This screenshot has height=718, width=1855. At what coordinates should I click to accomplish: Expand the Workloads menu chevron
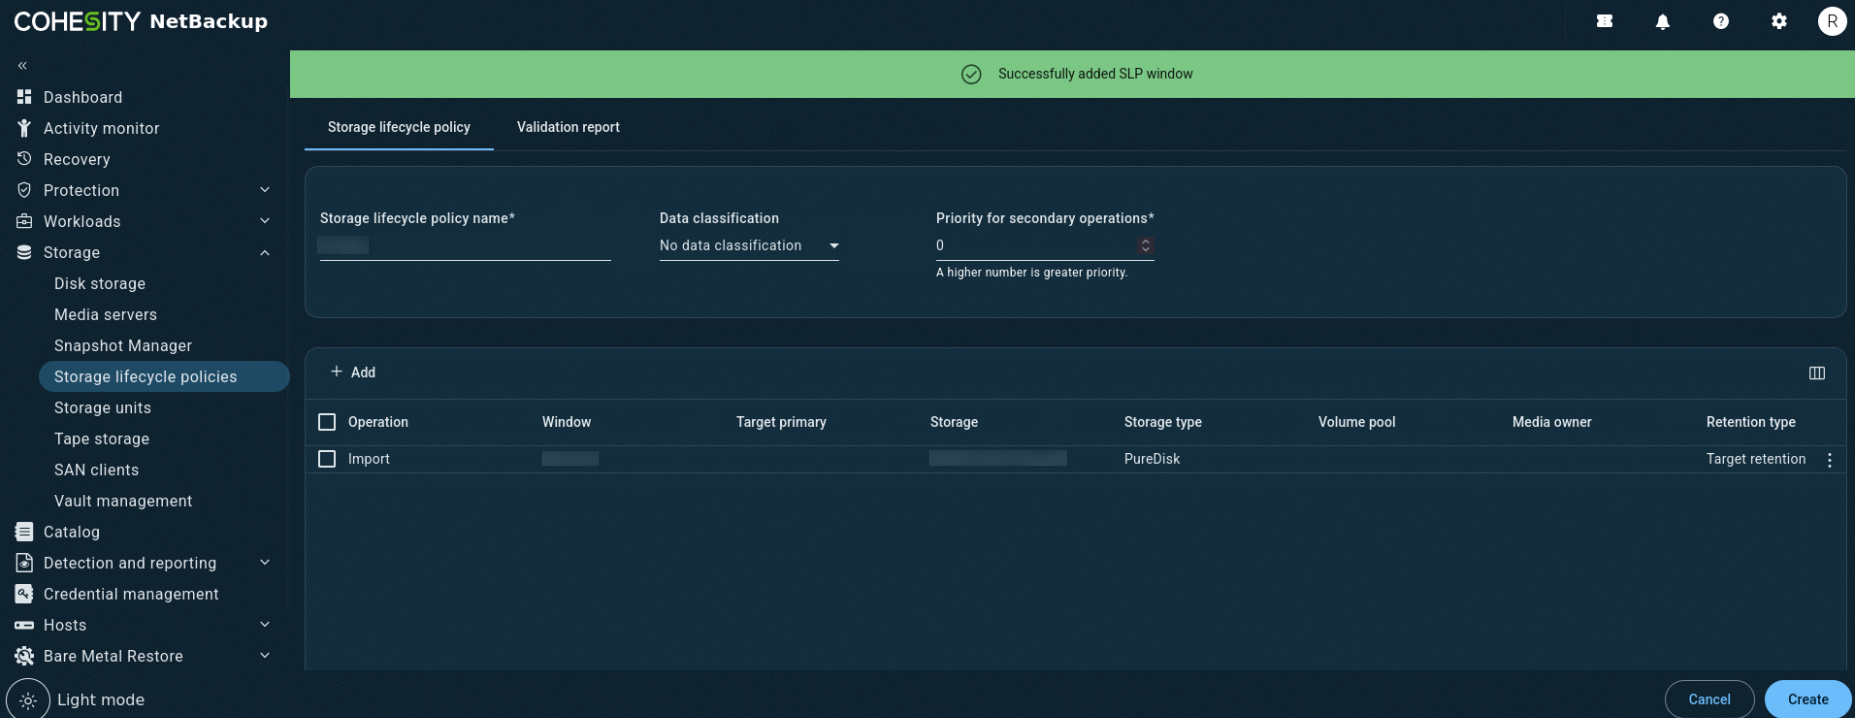tap(265, 221)
